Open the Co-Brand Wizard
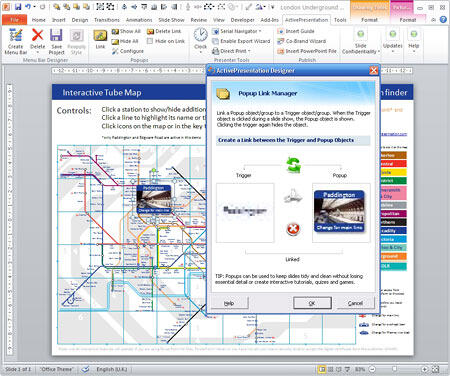Image resolution: width=450 pixels, height=376 pixels. click(x=301, y=41)
